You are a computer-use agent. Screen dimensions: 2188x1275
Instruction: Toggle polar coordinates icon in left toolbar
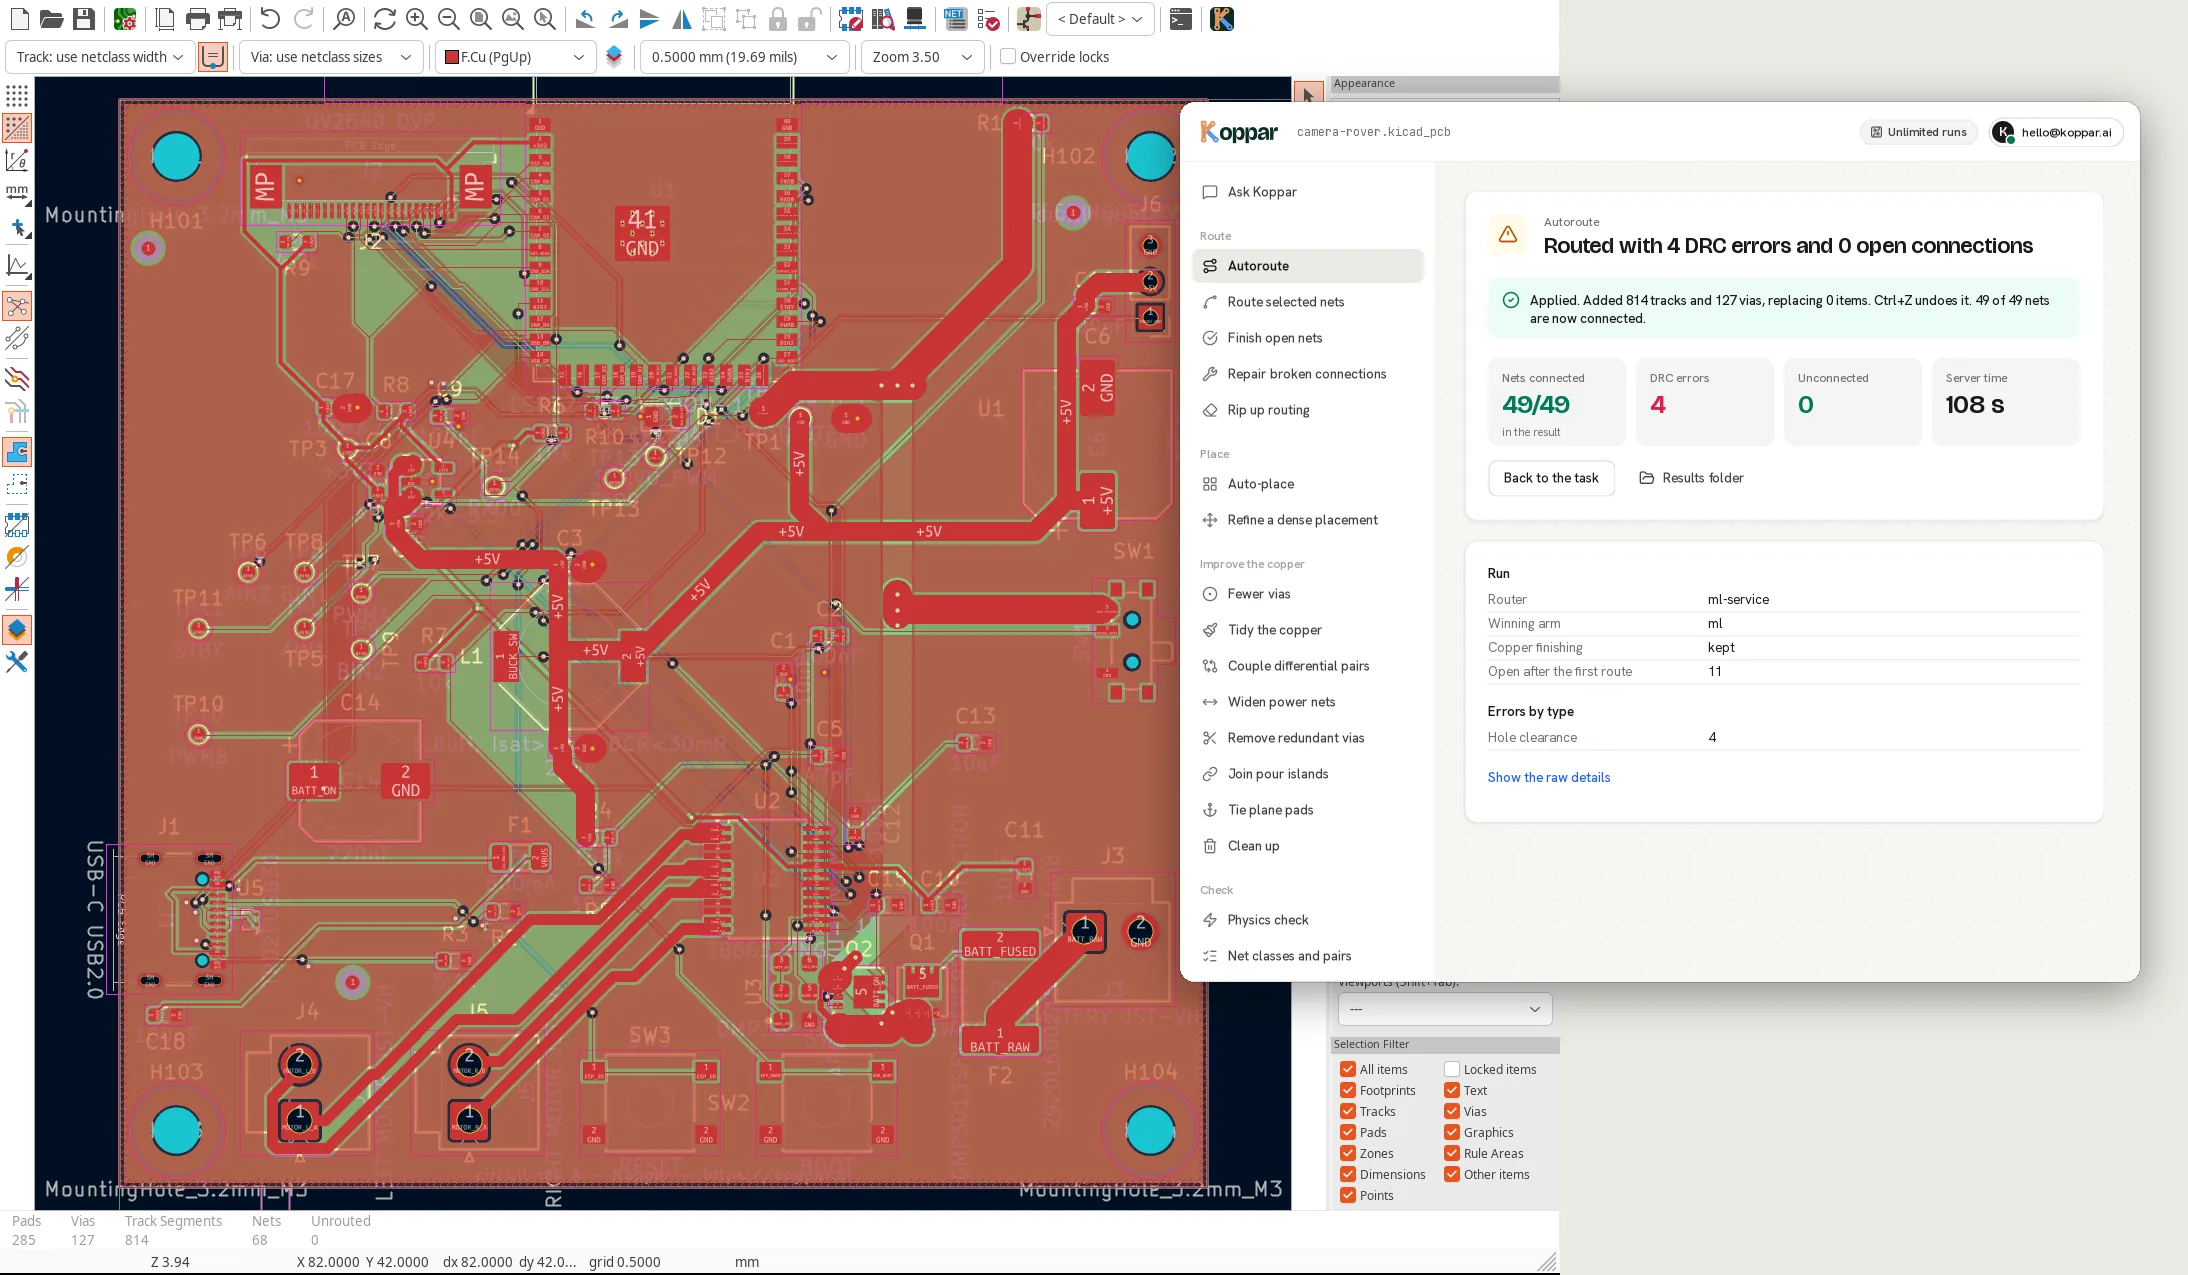click(x=17, y=161)
